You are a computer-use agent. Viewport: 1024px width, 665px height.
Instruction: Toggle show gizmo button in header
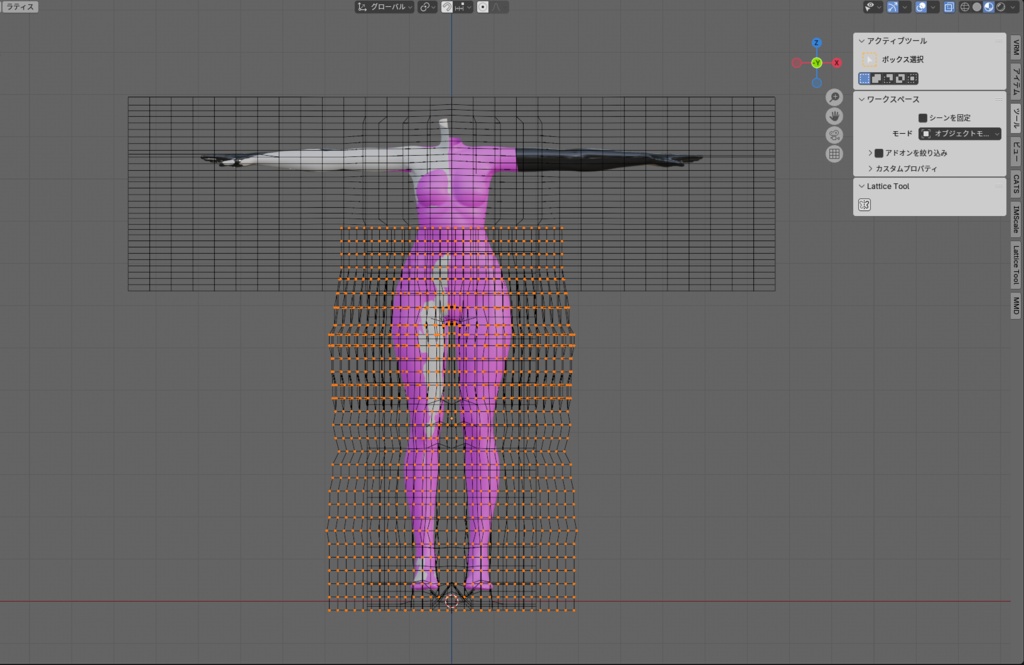[893, 7]
